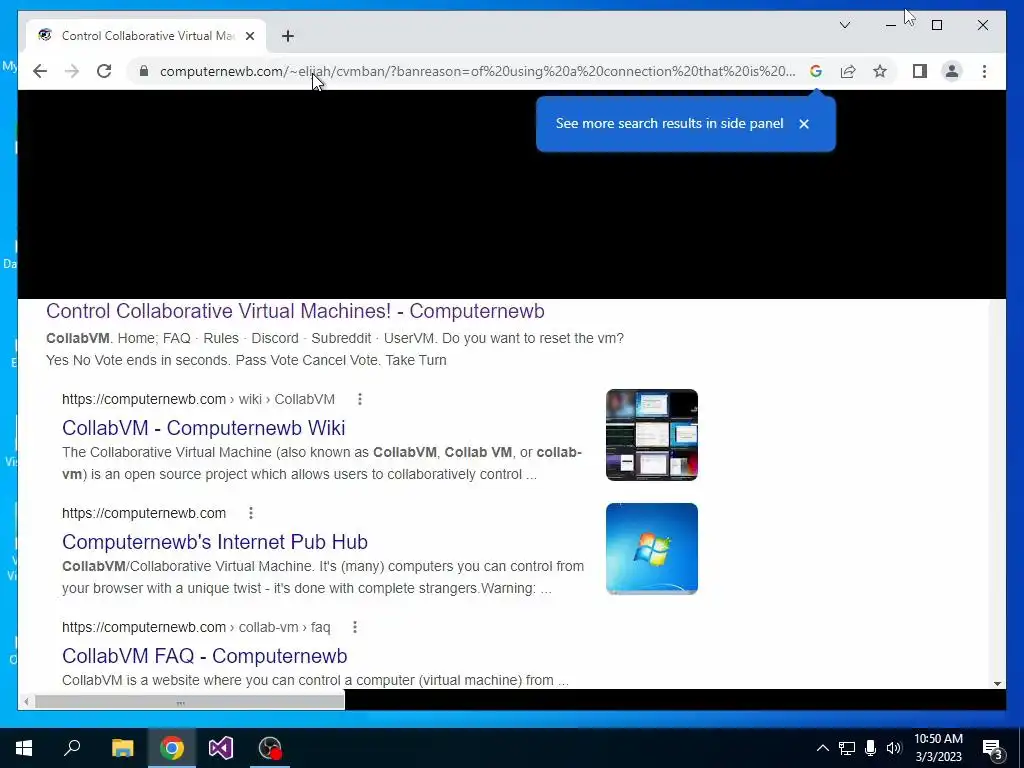This screenshot has height=768, width=1024.
Task: Click the horizontal scrollbar thumb
Action: pyautogui.click(x=189, y=702)
